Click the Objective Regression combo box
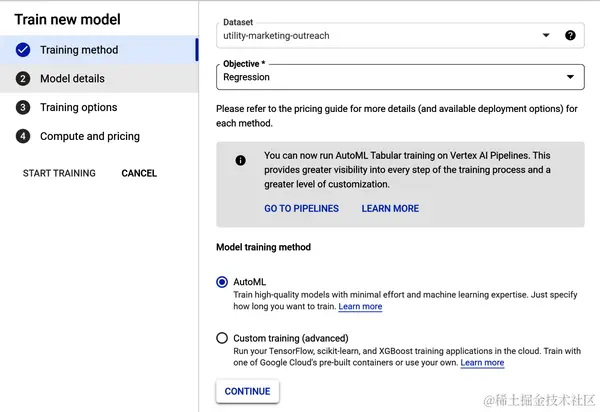Screen dimensions: 600x412 point(390,76)
